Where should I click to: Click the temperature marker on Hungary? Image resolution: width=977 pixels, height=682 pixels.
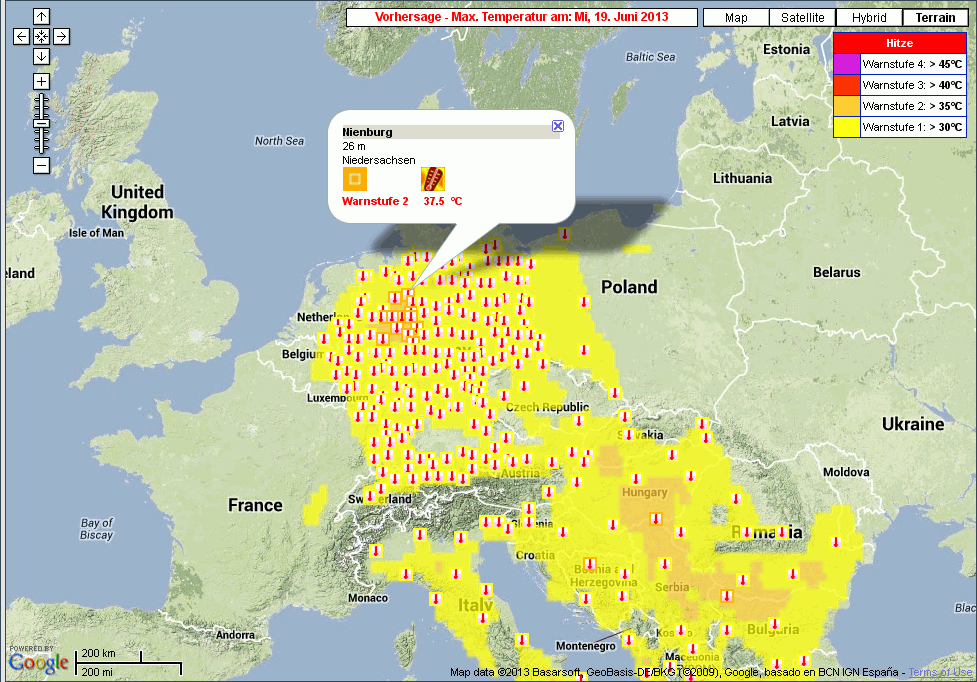point(656,518)
